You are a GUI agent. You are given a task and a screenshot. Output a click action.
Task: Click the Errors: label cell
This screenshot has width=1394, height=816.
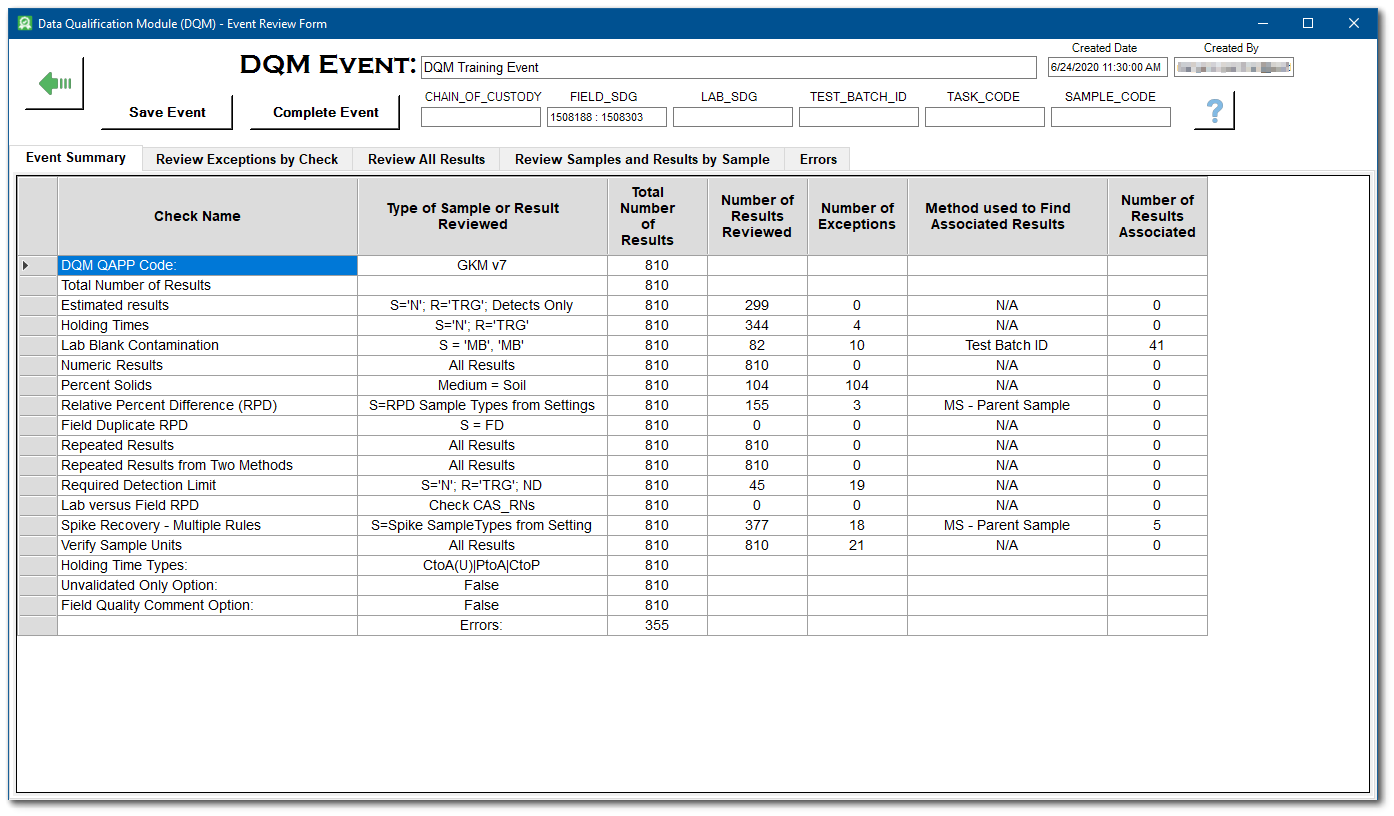point(482,625)
